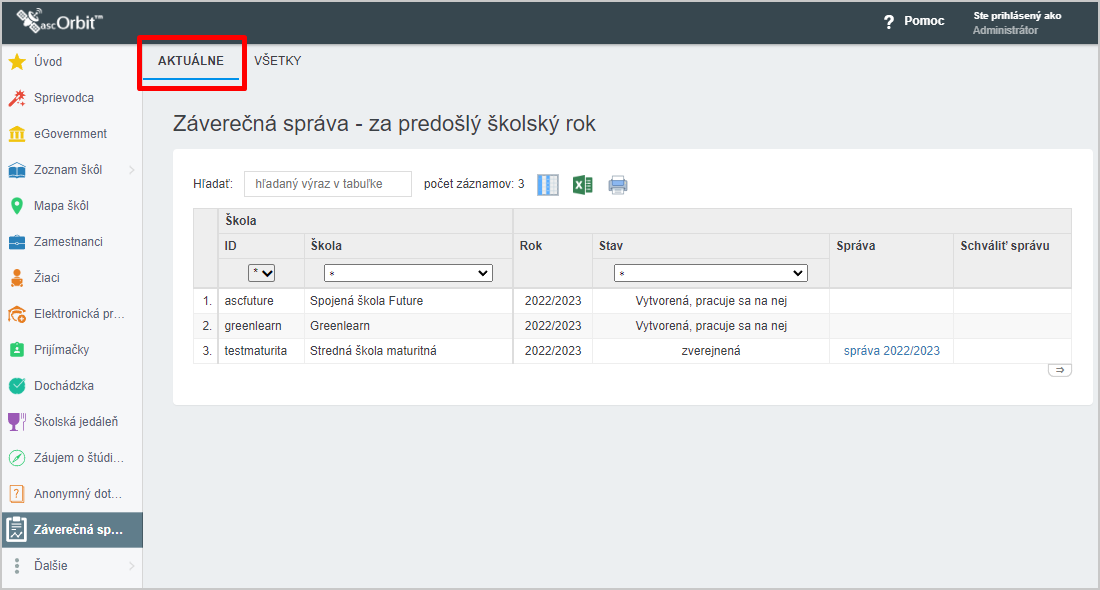This screenshot has height=590, width=1100.
Task: Click the search field in table
Action: [327, 184]
